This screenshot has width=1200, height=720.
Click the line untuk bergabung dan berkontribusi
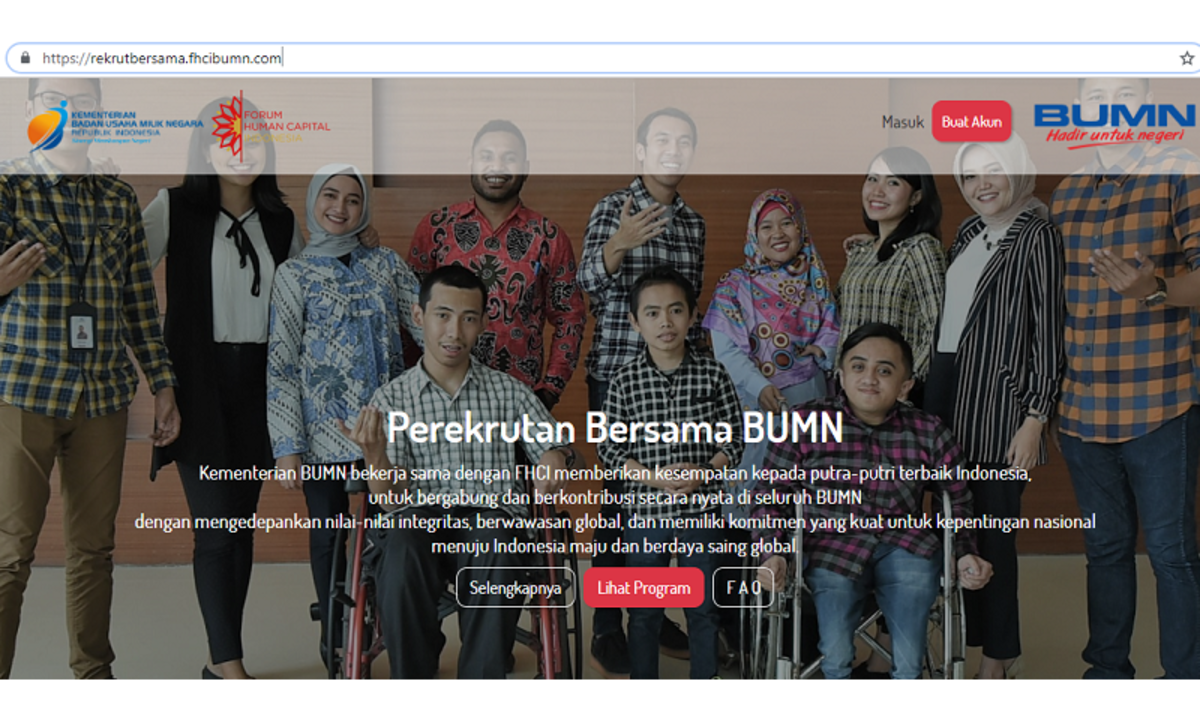(x=615, y=497)
